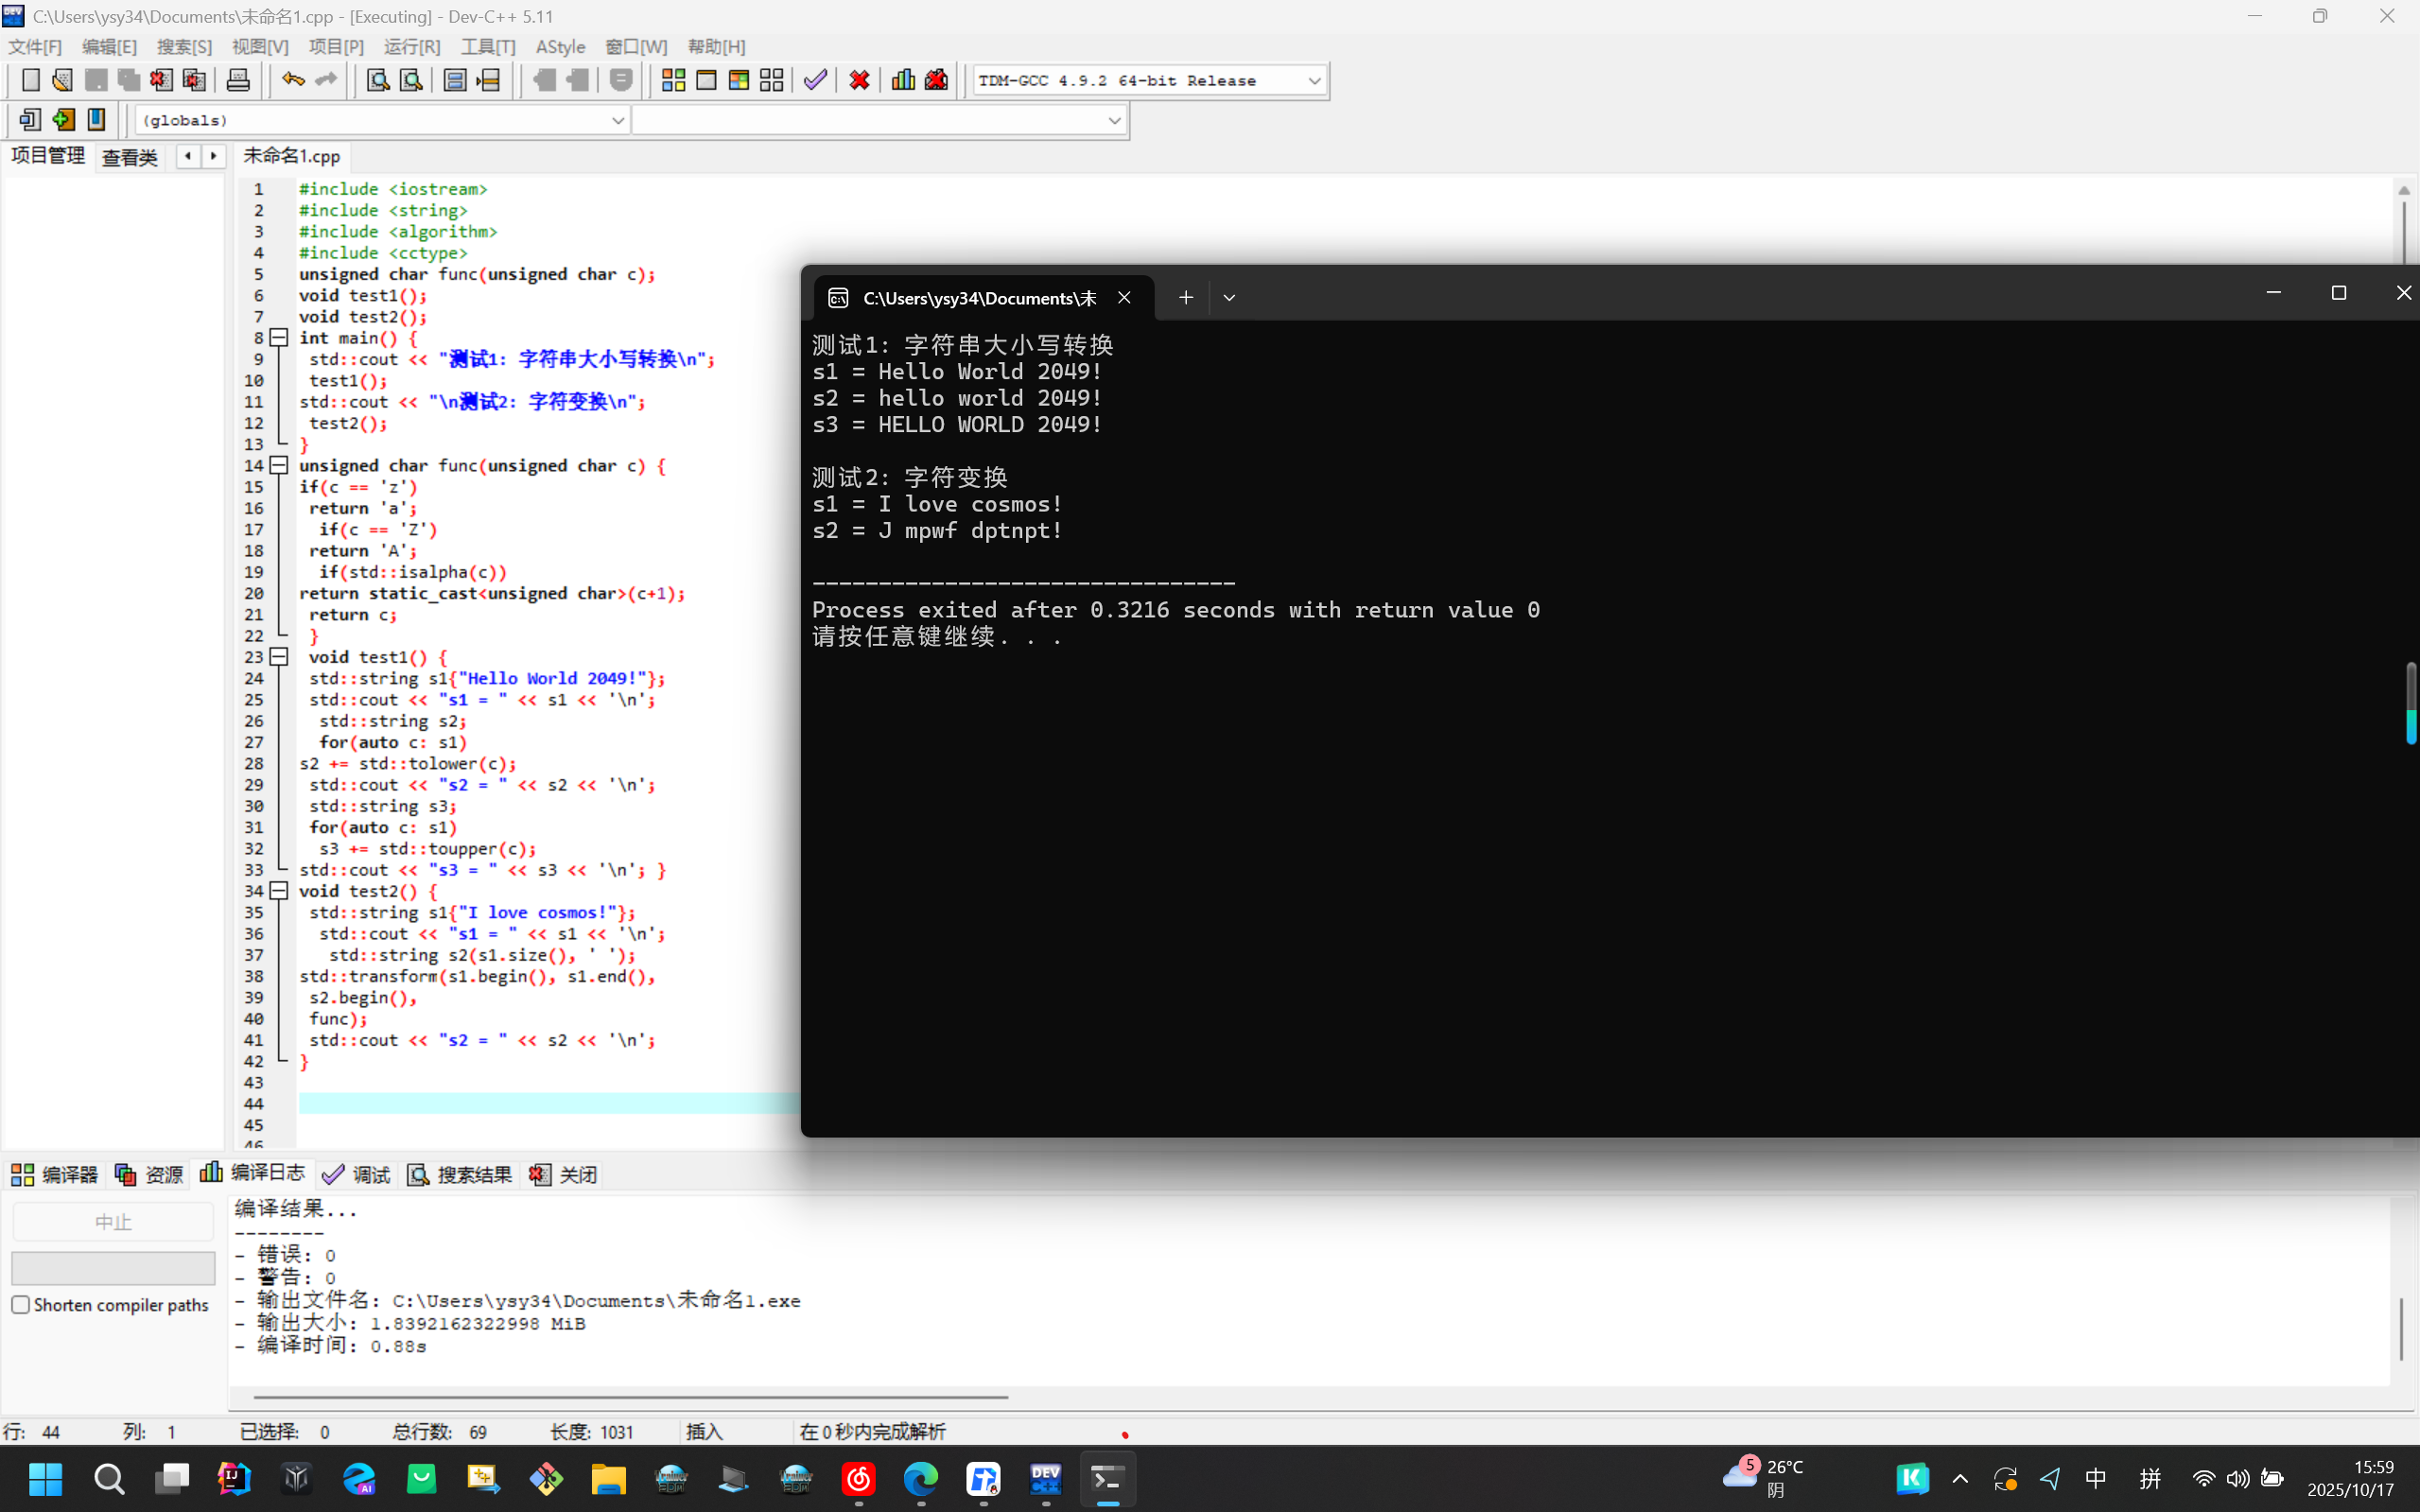
Task: Click the New file toolbar icon
Action: tap(30, 80)
